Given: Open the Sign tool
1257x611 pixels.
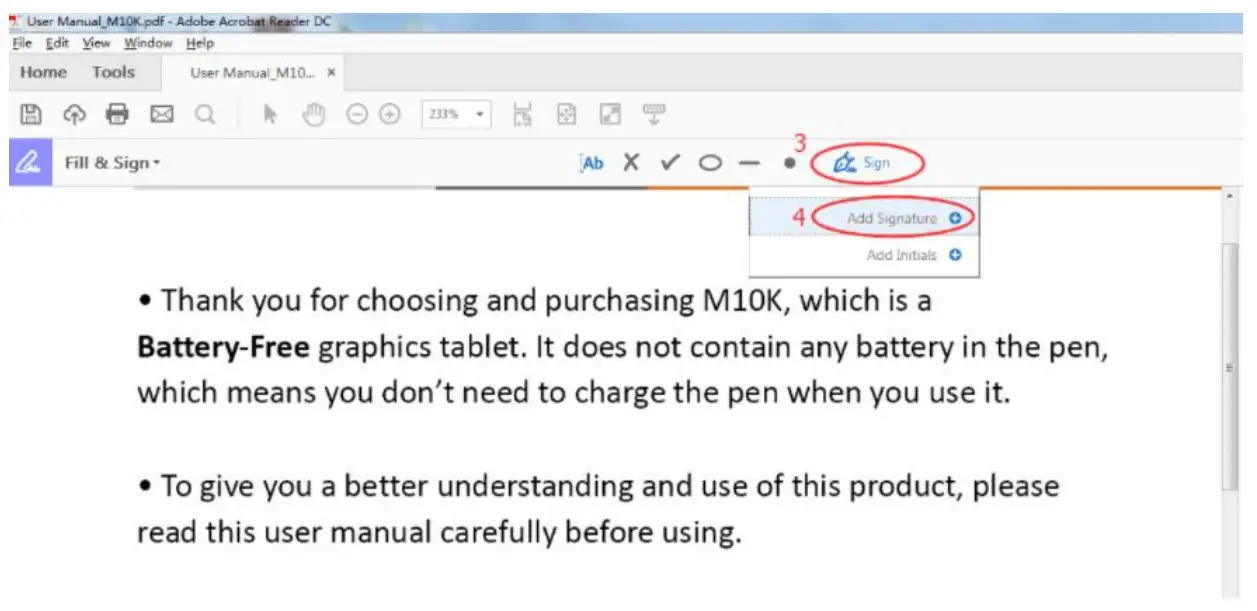Looking at the screenshot, I should click(868, 162).
